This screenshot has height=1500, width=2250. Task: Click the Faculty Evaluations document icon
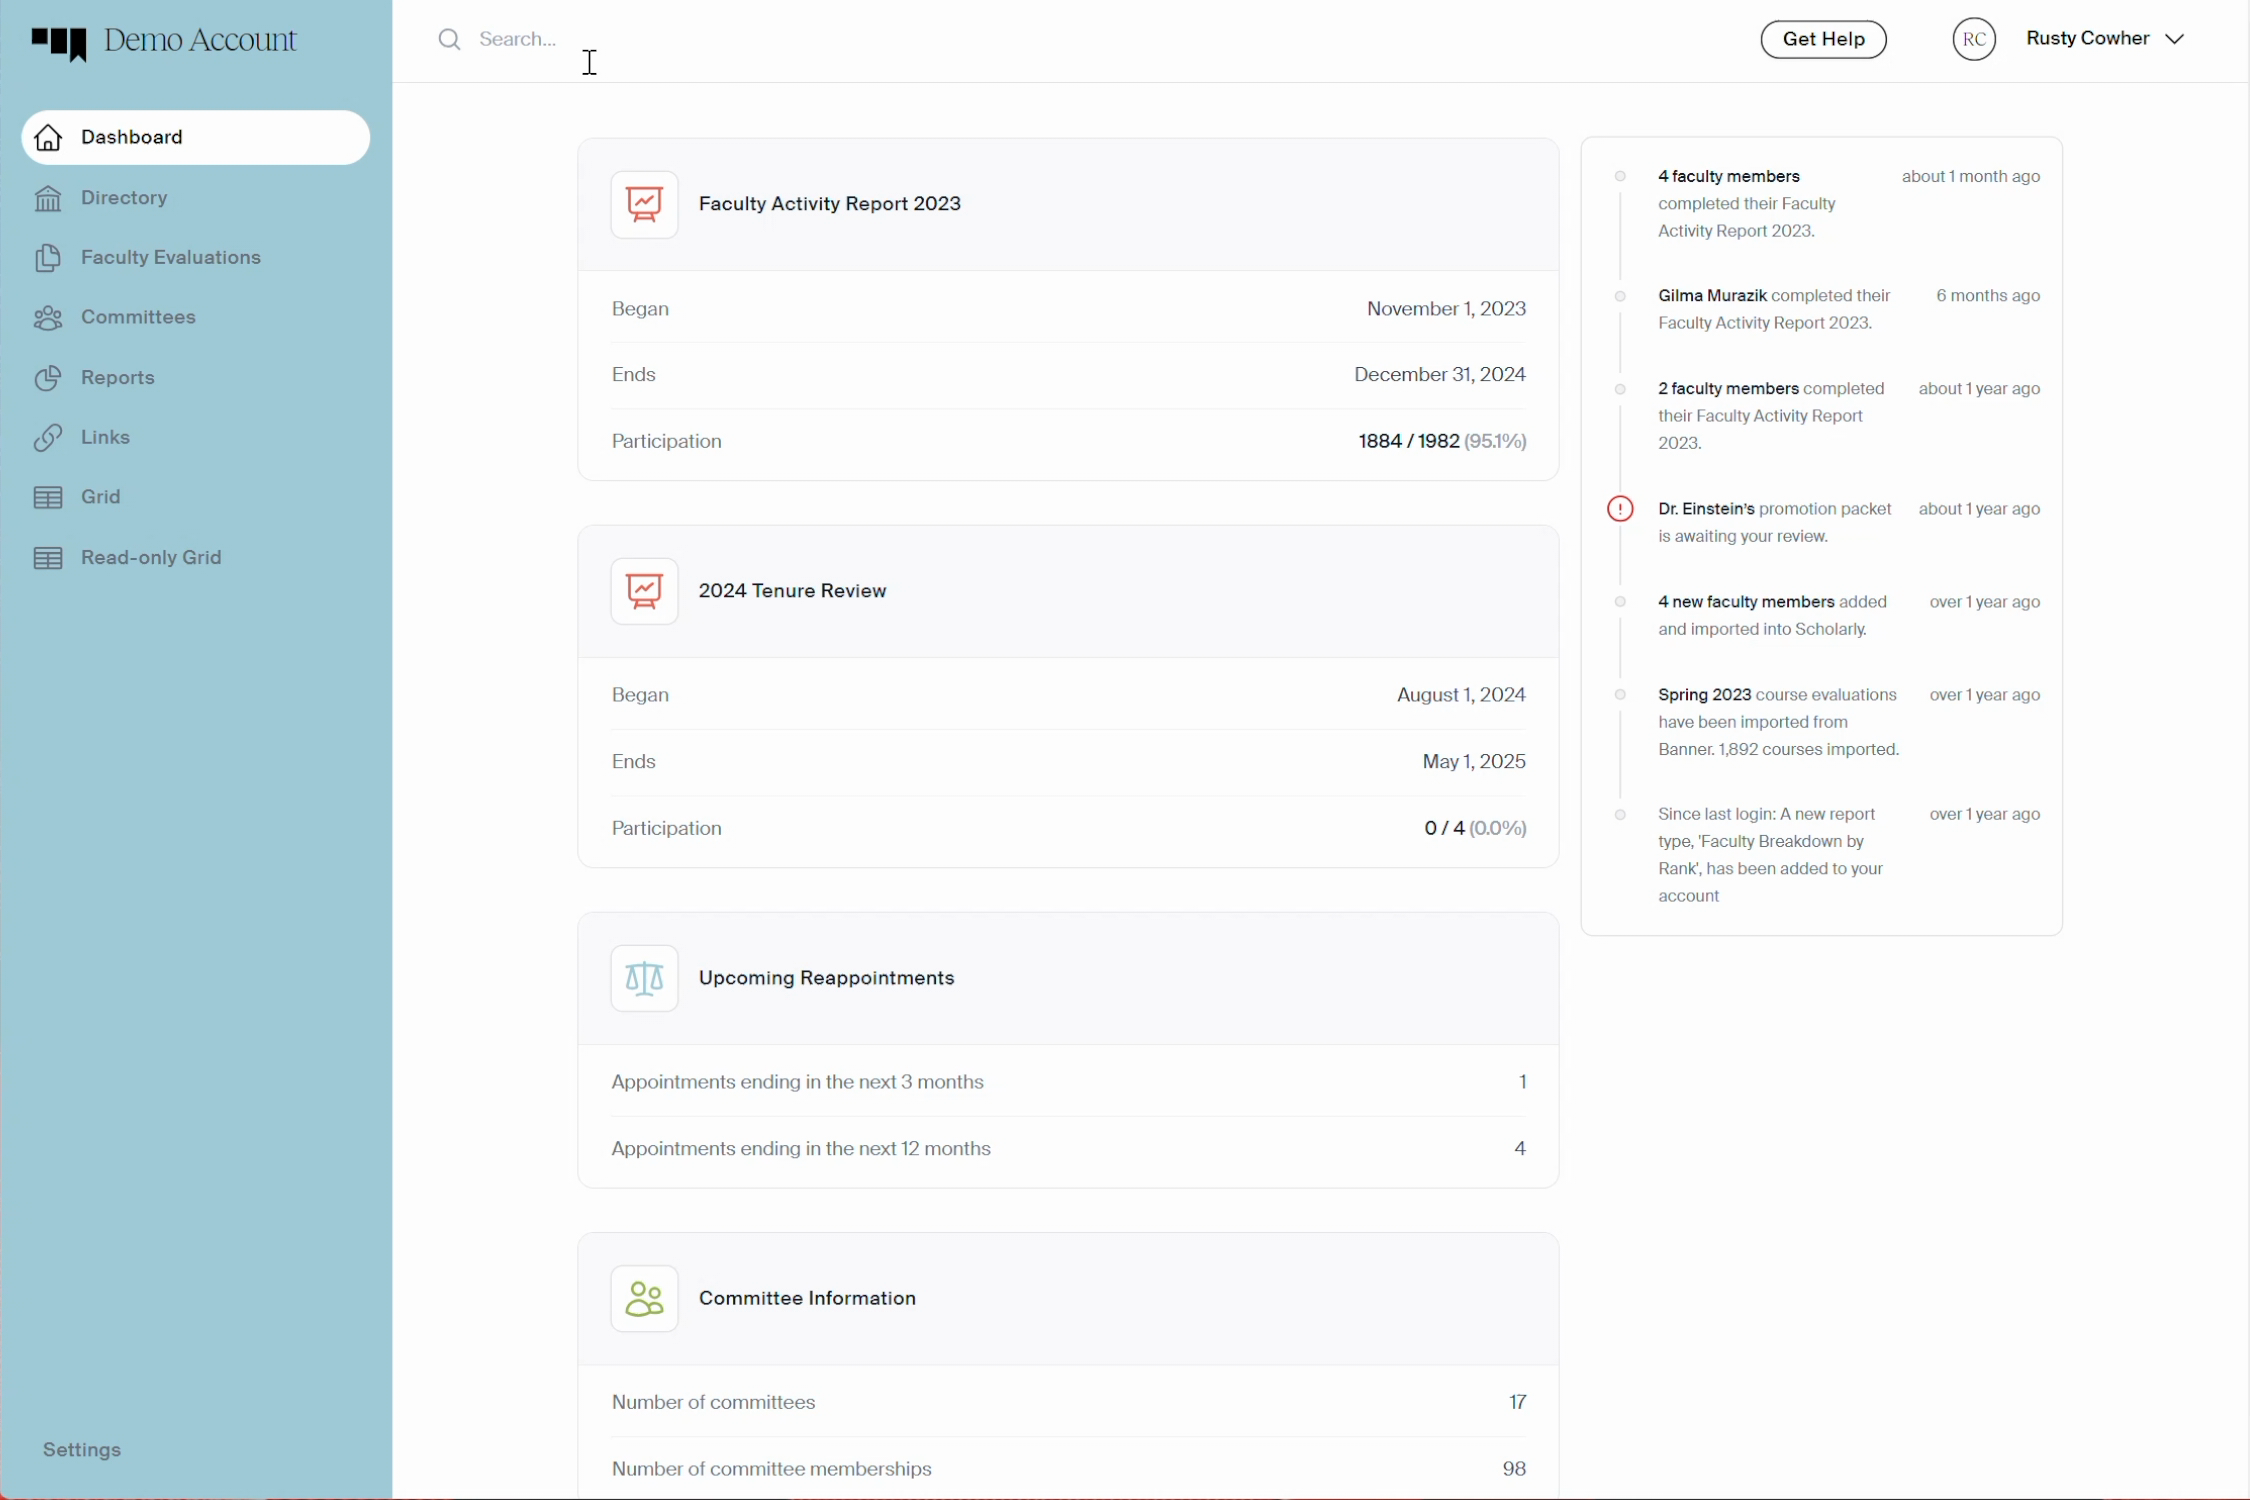coord(48,258)
